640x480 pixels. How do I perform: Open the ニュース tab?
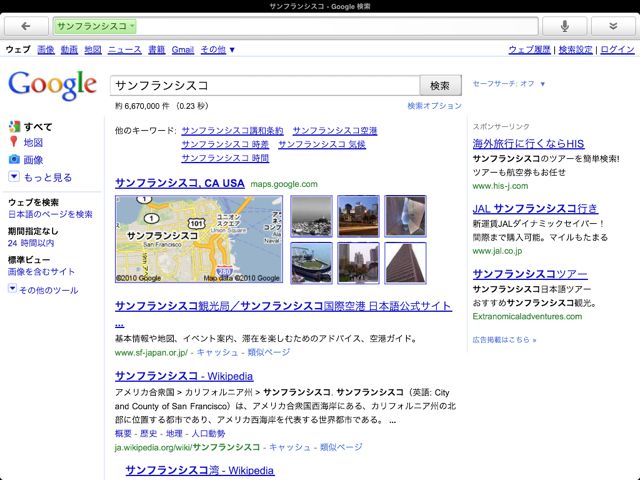[x=124, y=50]
